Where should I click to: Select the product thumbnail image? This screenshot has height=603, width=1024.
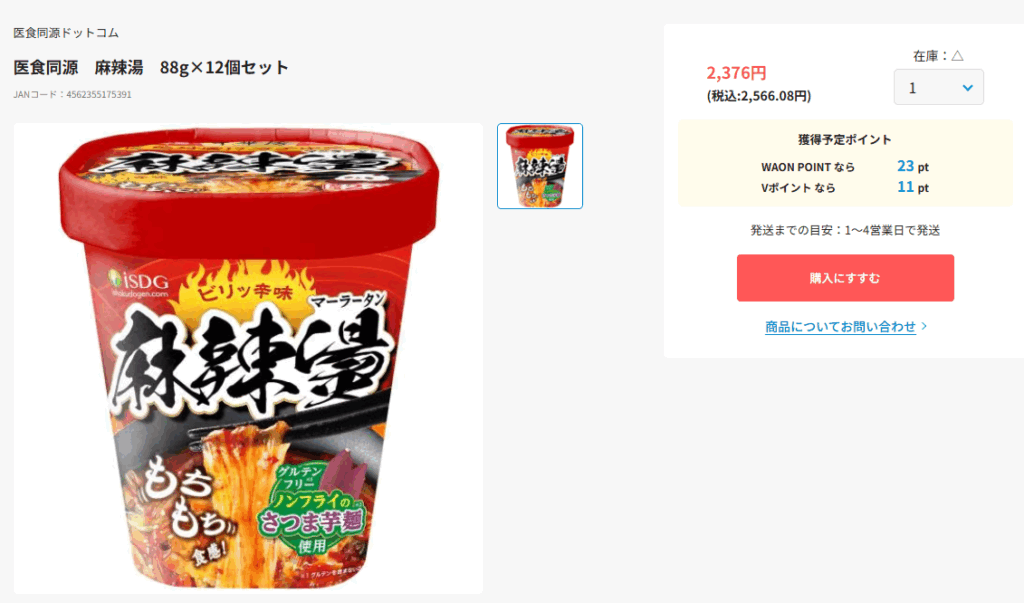click(x=539, y=166)
